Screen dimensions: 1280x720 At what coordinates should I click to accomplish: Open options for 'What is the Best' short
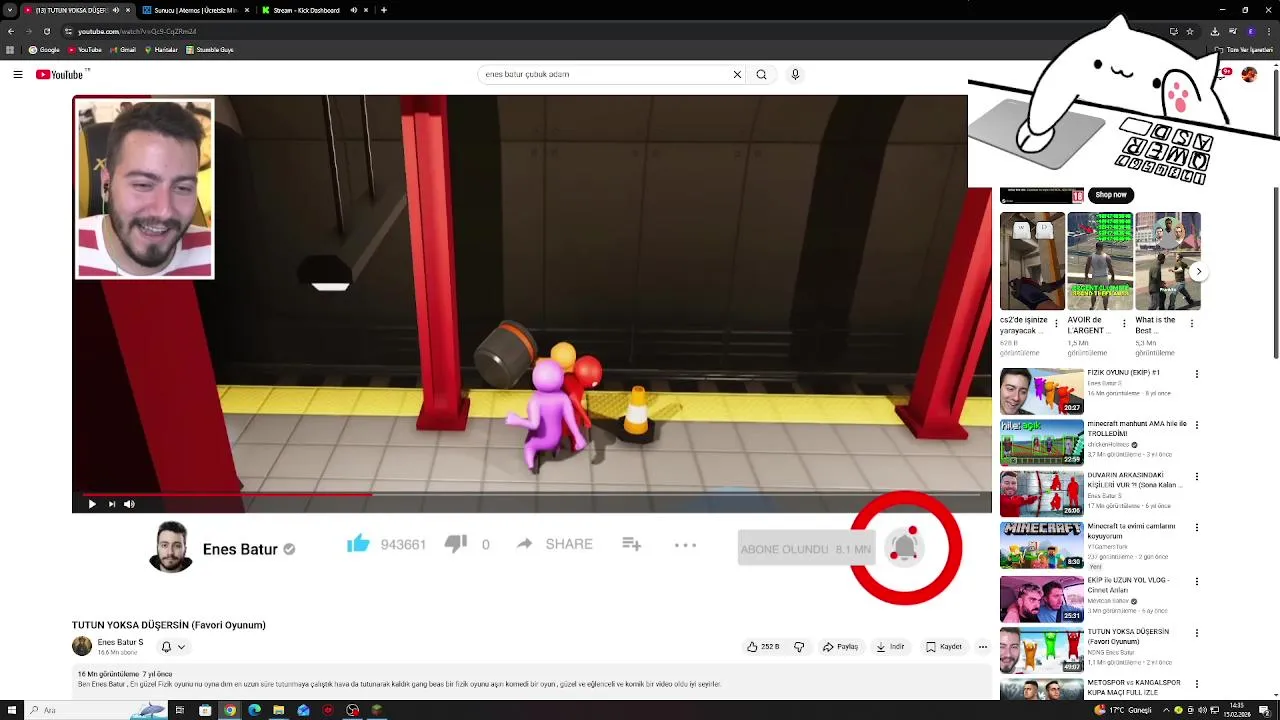(x=1190, y=325)
